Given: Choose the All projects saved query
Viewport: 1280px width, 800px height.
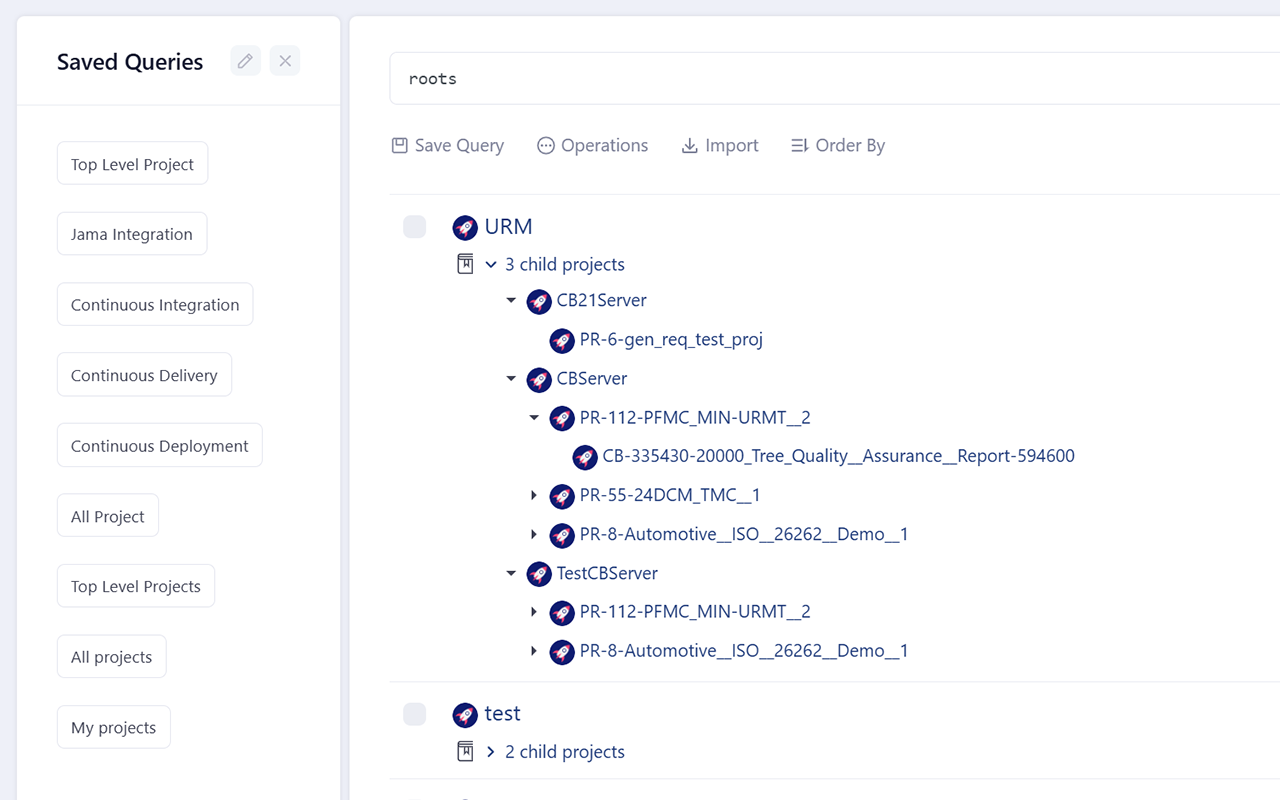Looking at the screenshot, I should point(111,657).
